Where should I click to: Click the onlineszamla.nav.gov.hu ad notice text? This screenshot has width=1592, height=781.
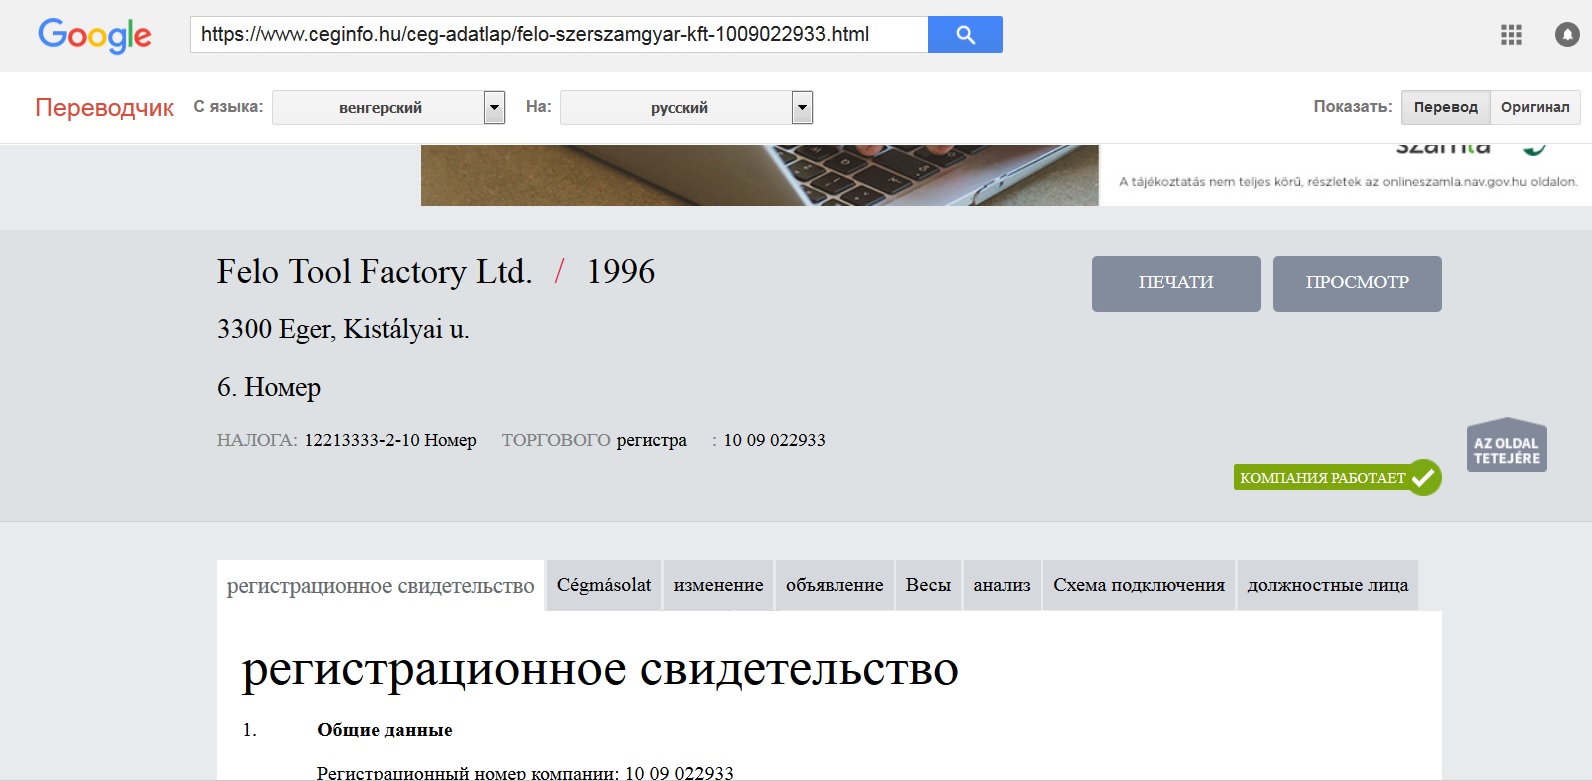pyautogui.click(x=1348, y=182)
